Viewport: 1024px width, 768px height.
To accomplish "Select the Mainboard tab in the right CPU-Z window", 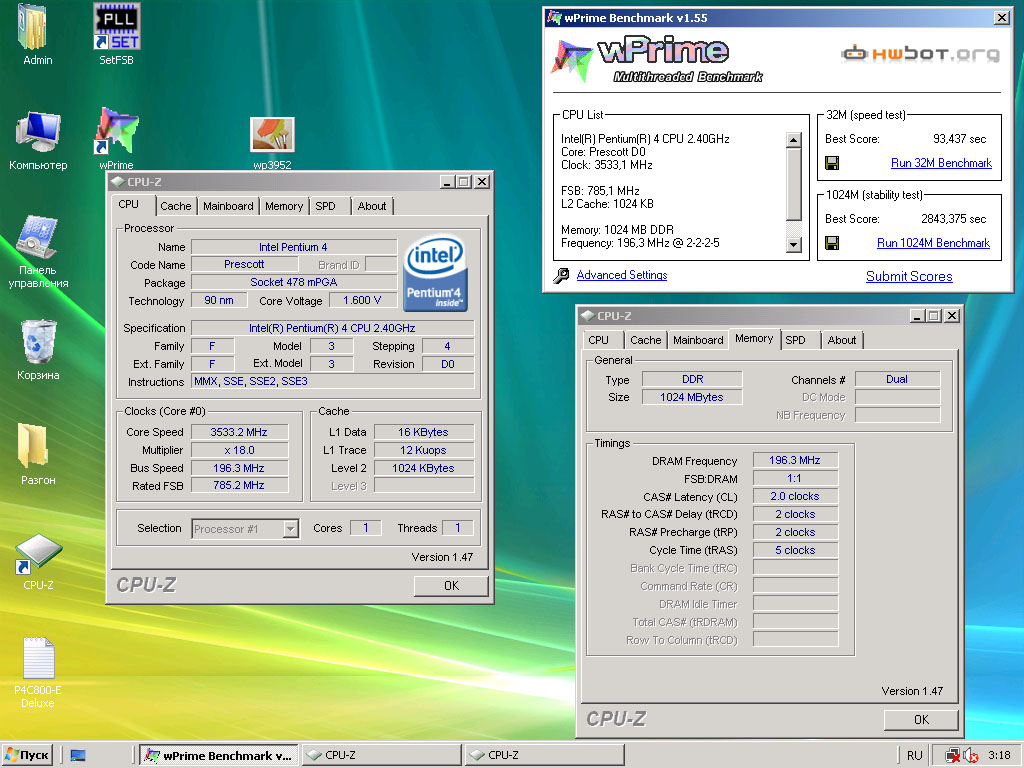I will pyautogui.click(x=698, y=340).
